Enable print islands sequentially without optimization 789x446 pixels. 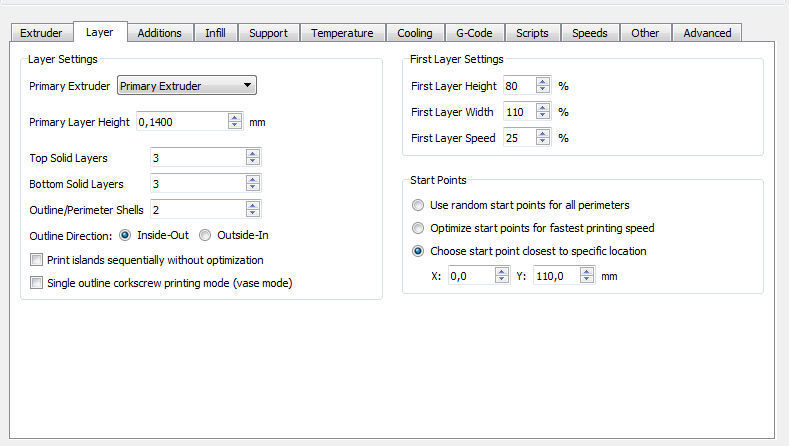coord(38,260)
